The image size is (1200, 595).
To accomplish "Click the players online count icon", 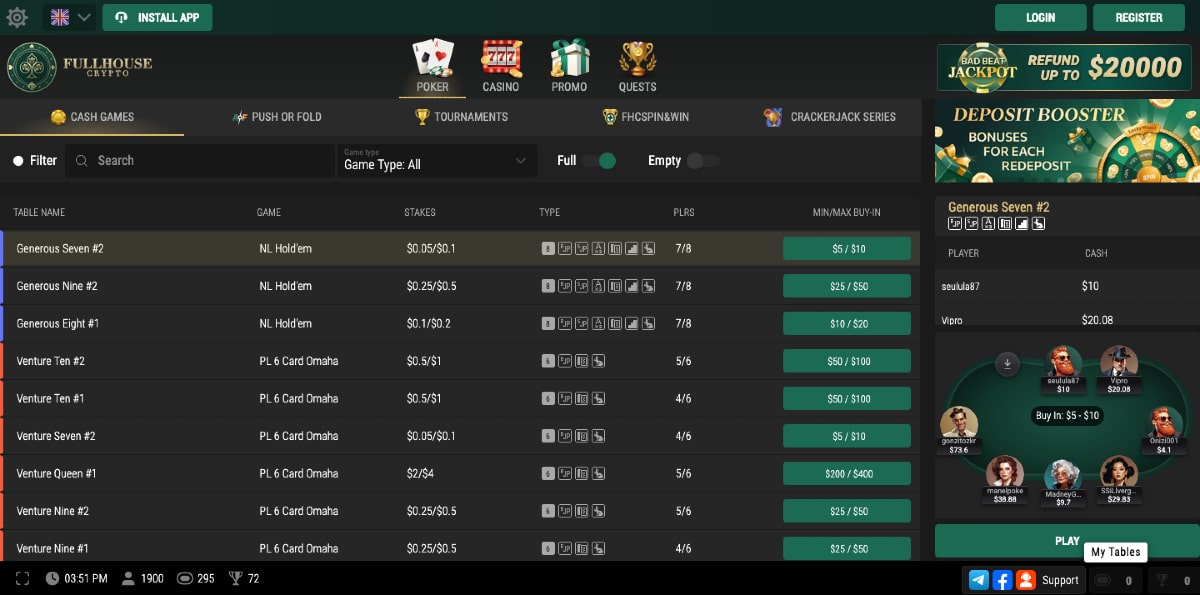I will click(x=128, y=578).
